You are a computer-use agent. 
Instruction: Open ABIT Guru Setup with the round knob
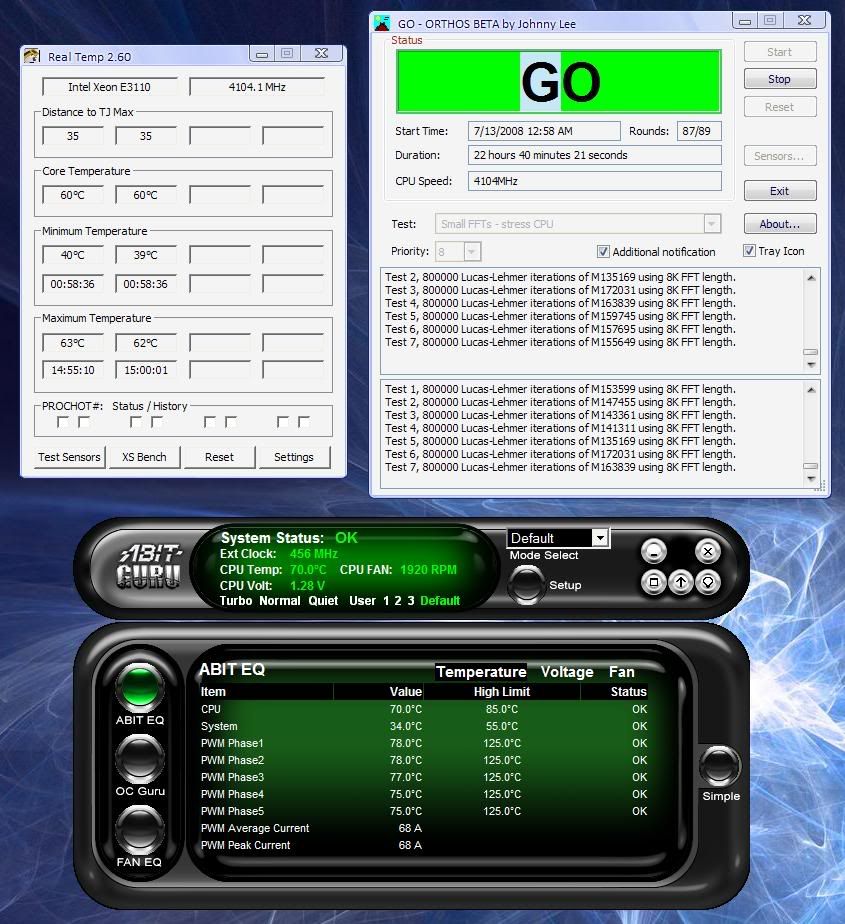(526, 584)
